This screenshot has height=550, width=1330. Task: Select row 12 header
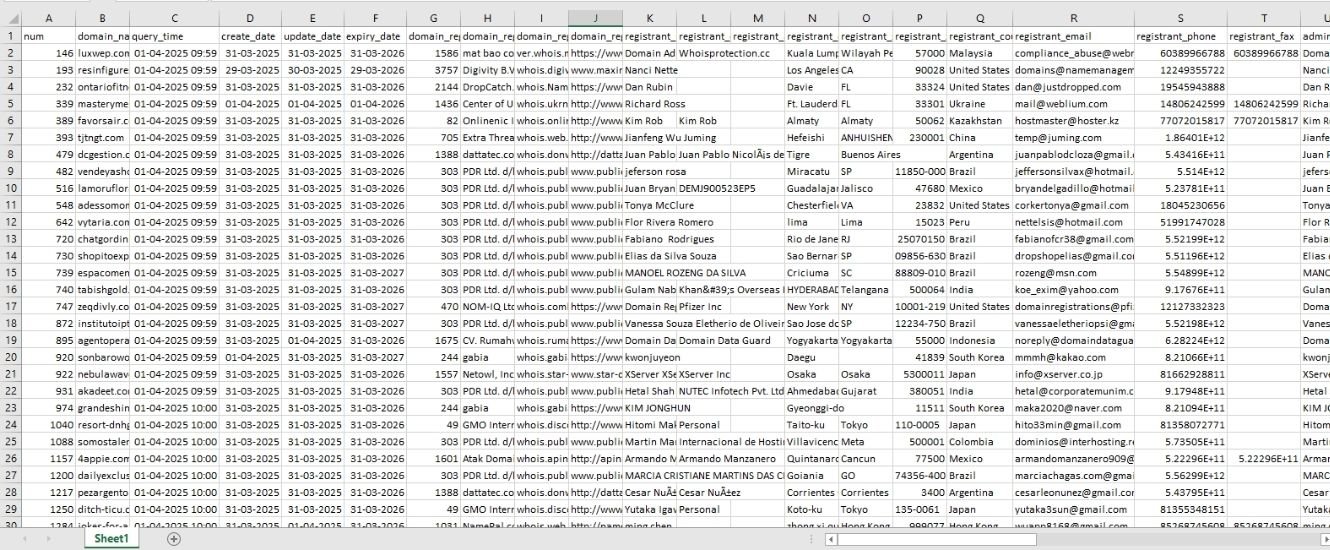(x=10, y=222)
